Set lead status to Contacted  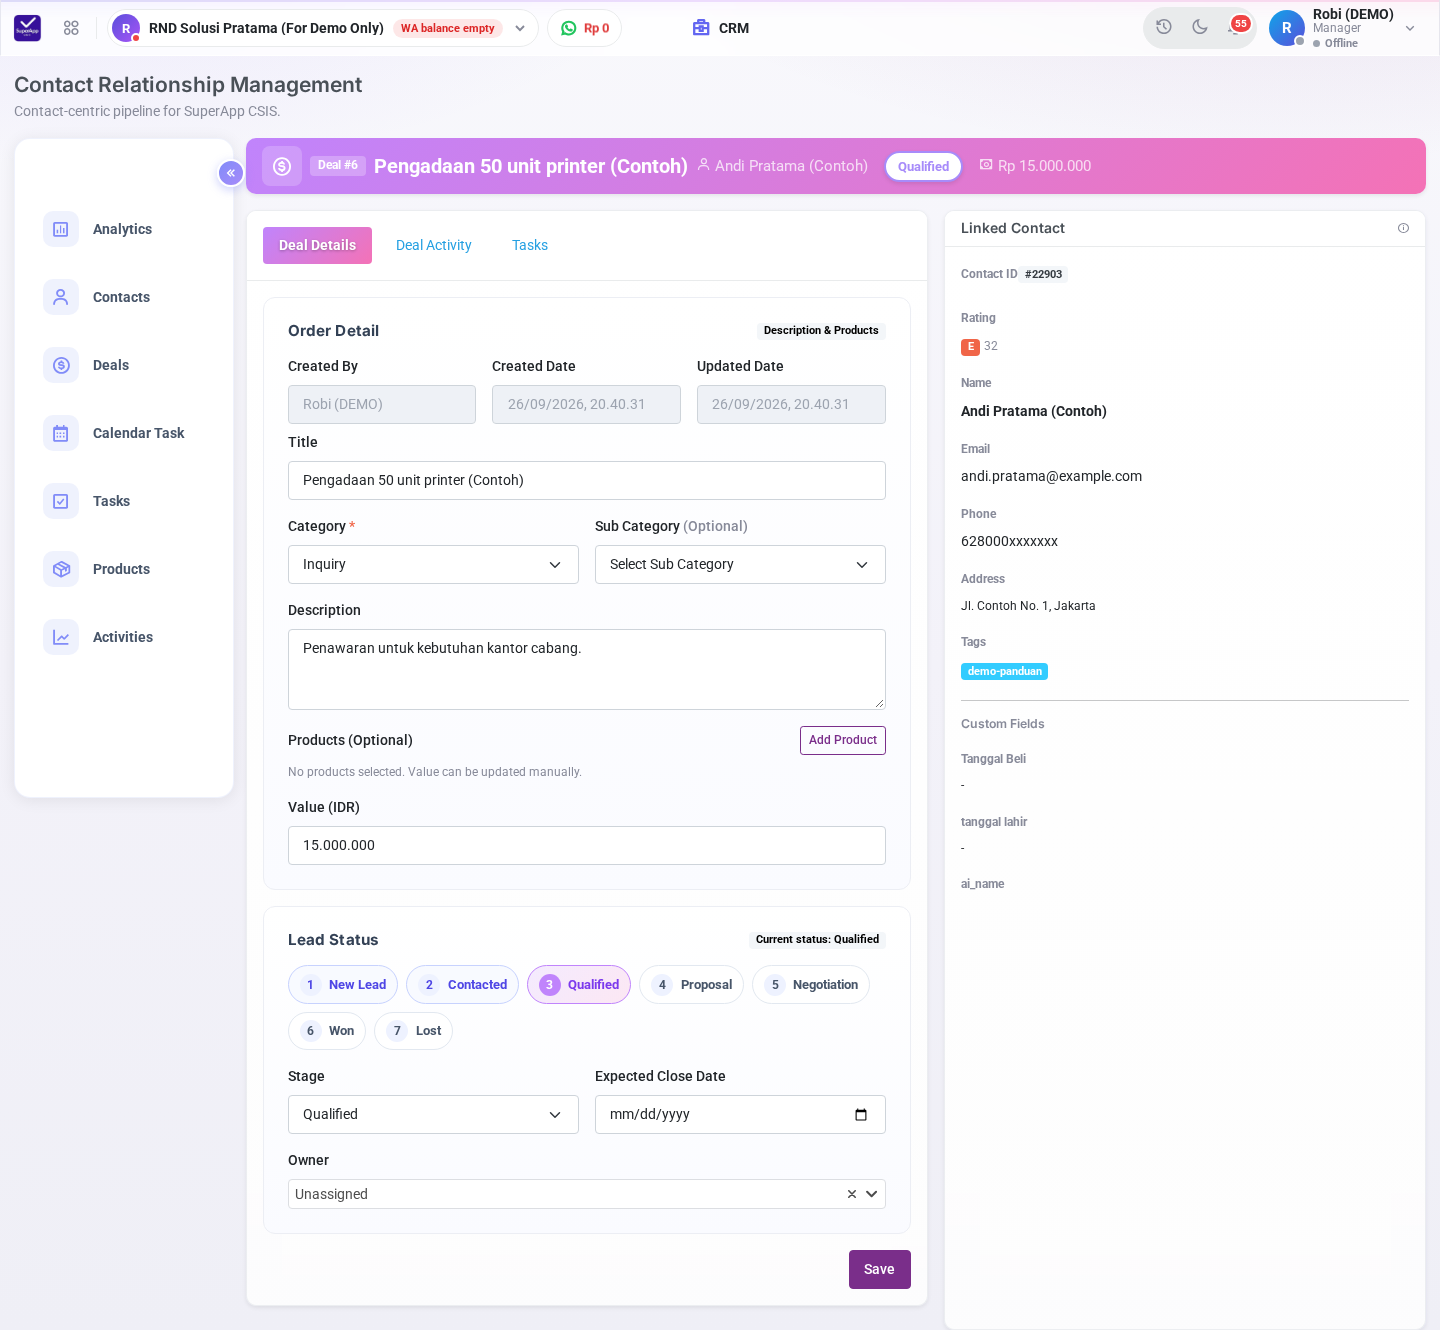(462, 985)
